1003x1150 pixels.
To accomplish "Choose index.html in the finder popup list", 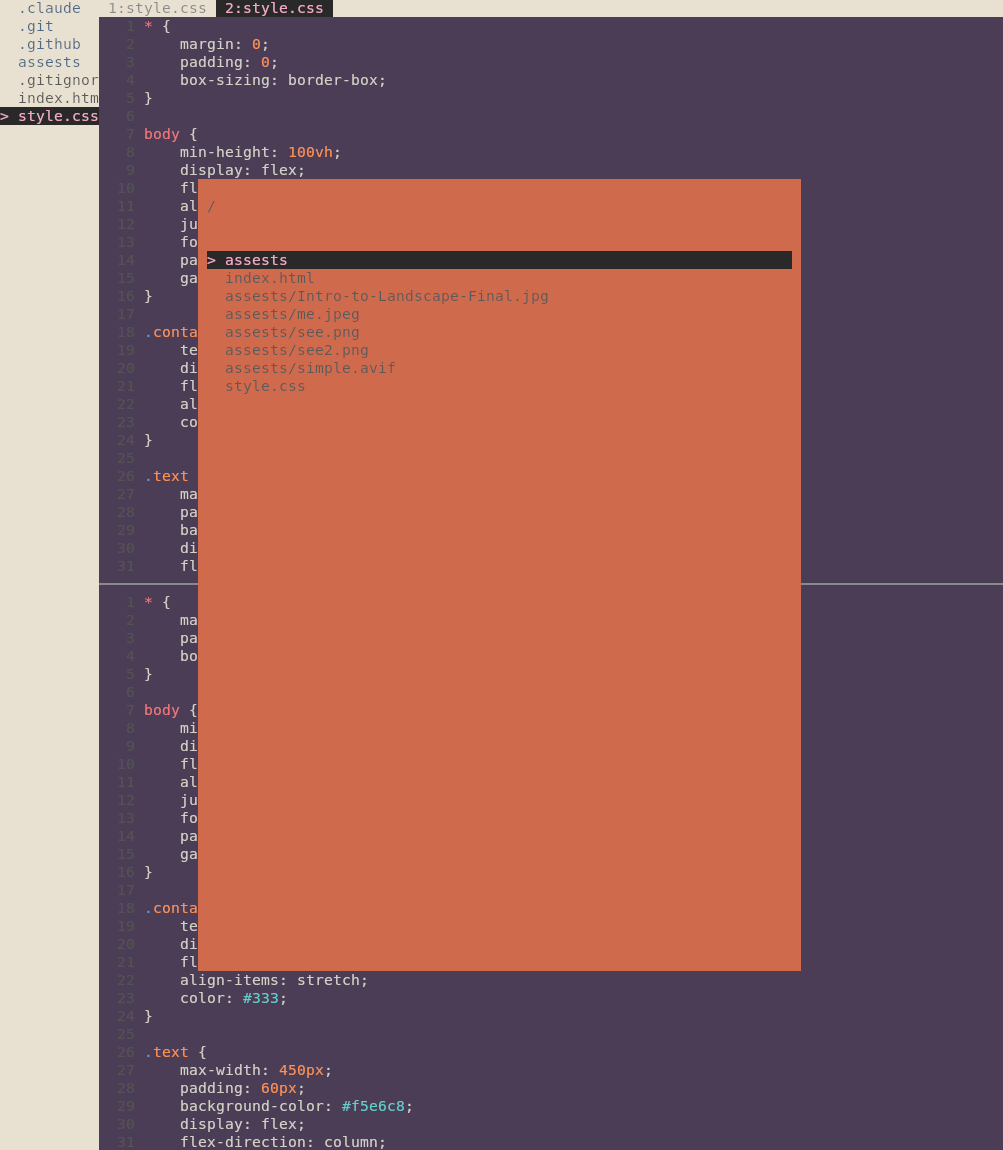I will (x=269, y=278).
